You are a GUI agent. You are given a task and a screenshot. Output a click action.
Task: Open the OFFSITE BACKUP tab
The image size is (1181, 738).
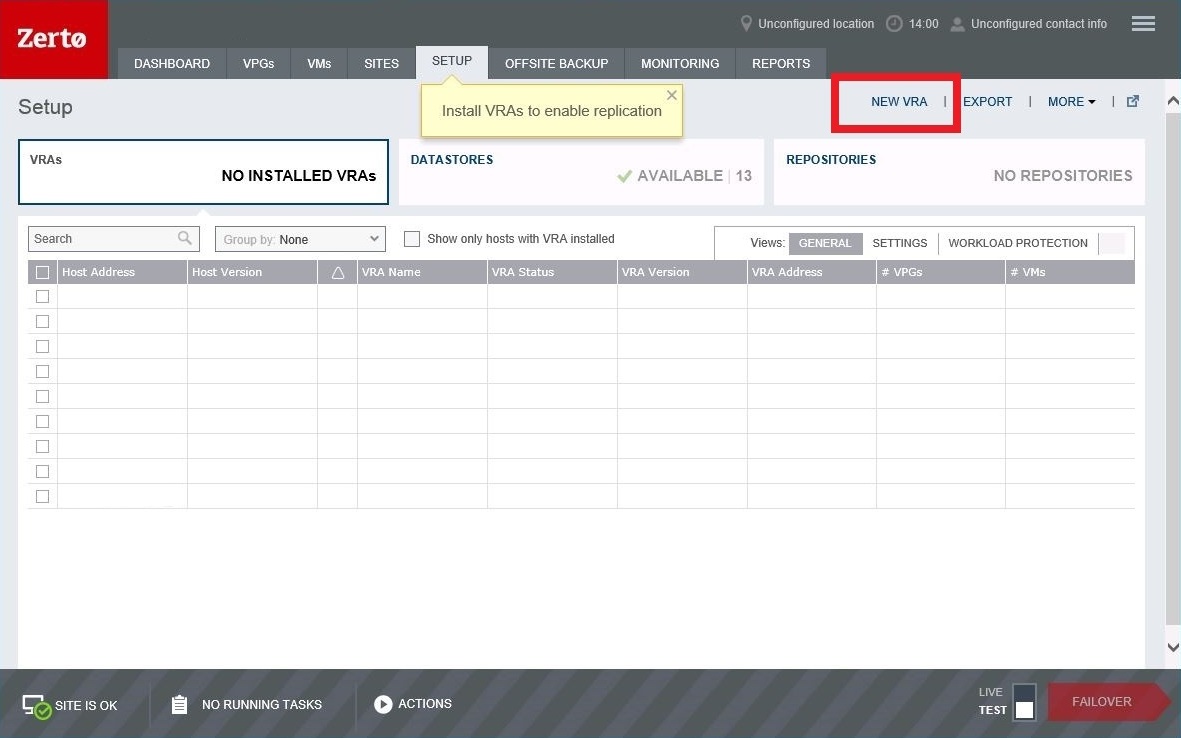pos(557,63)
